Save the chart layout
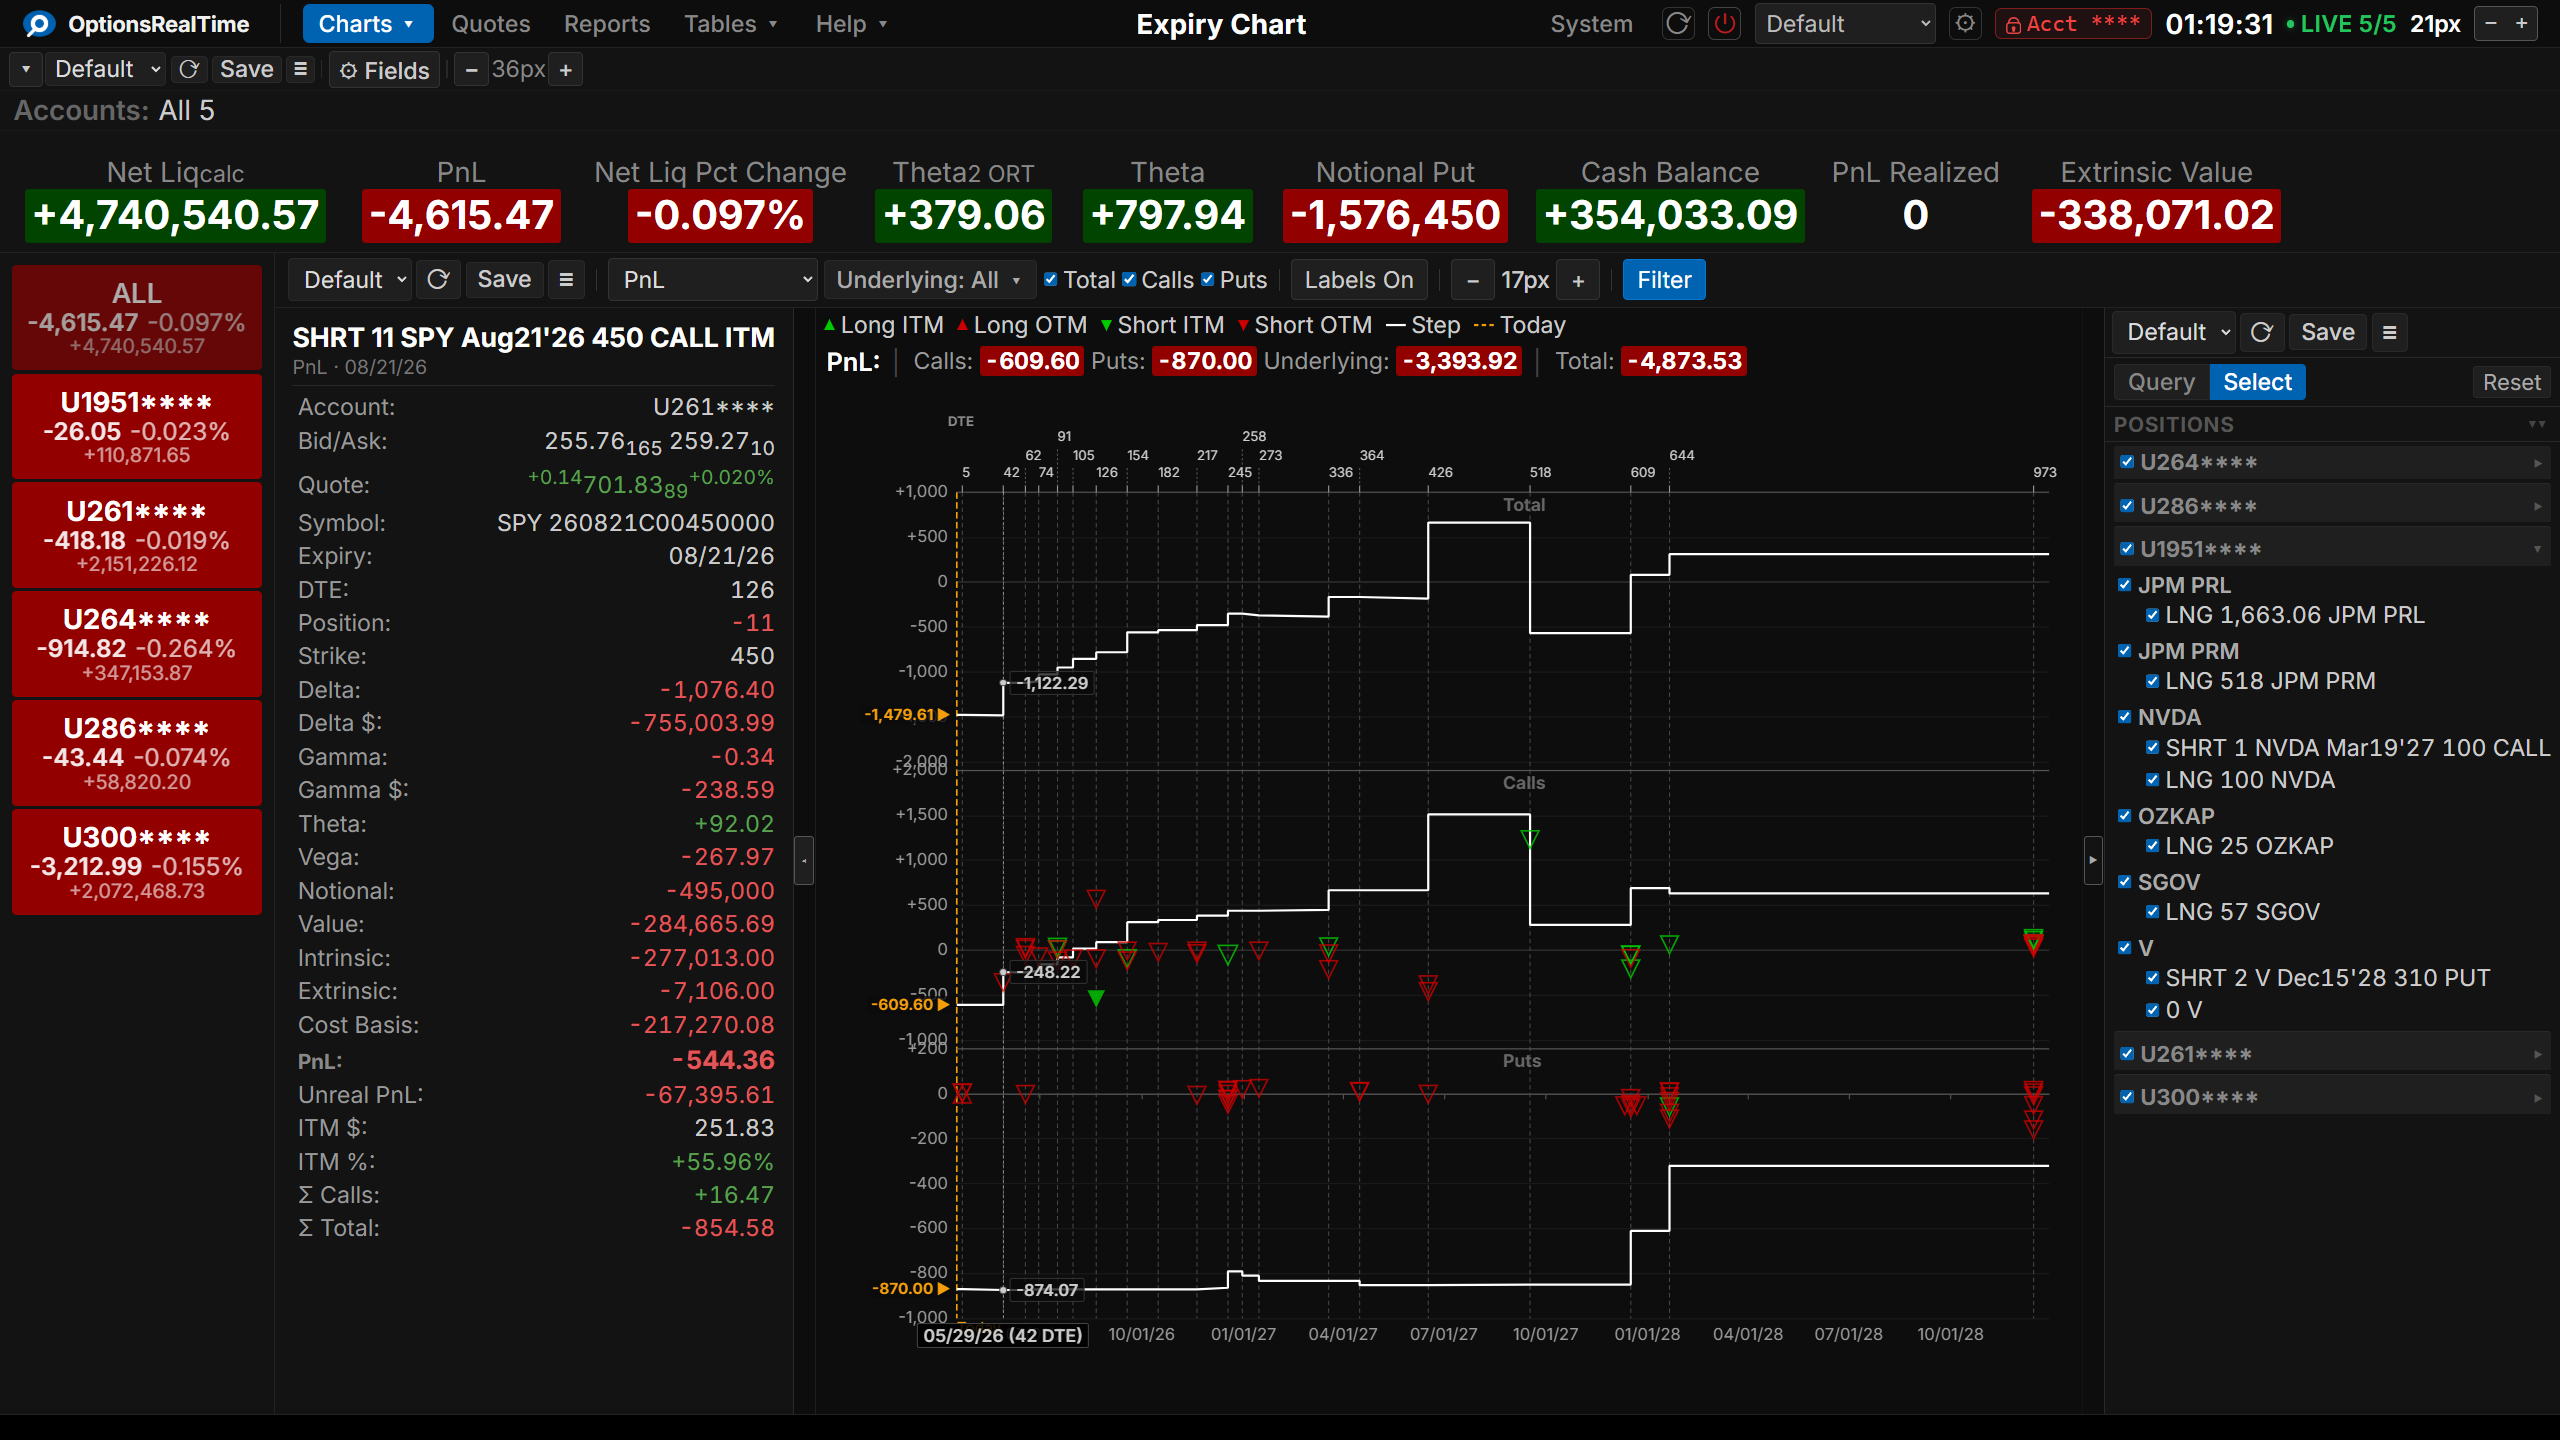Viewport: 2560px width, 1440px height. click(x=504, y=280)
